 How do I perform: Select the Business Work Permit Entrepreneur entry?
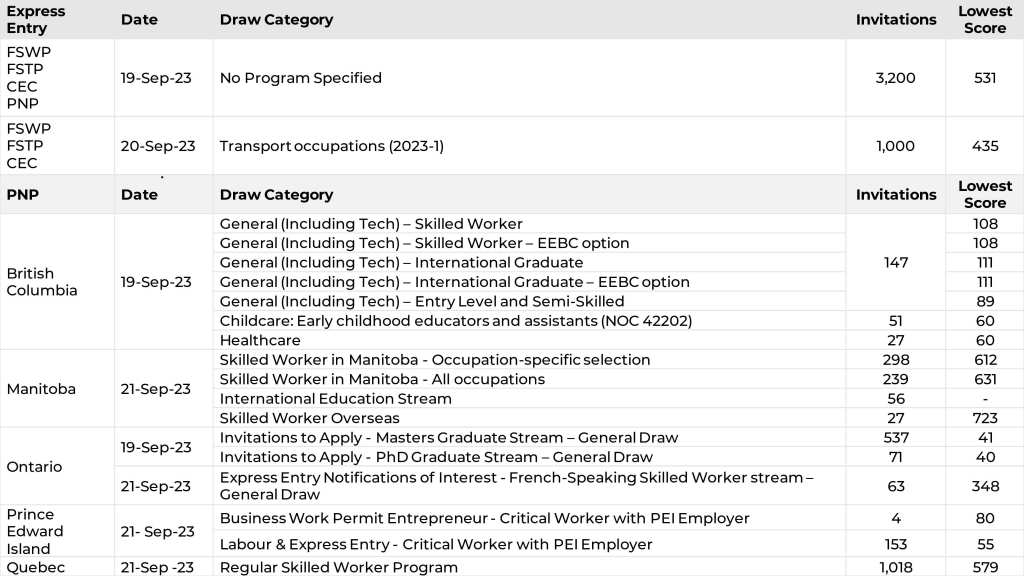click(484, 518)
